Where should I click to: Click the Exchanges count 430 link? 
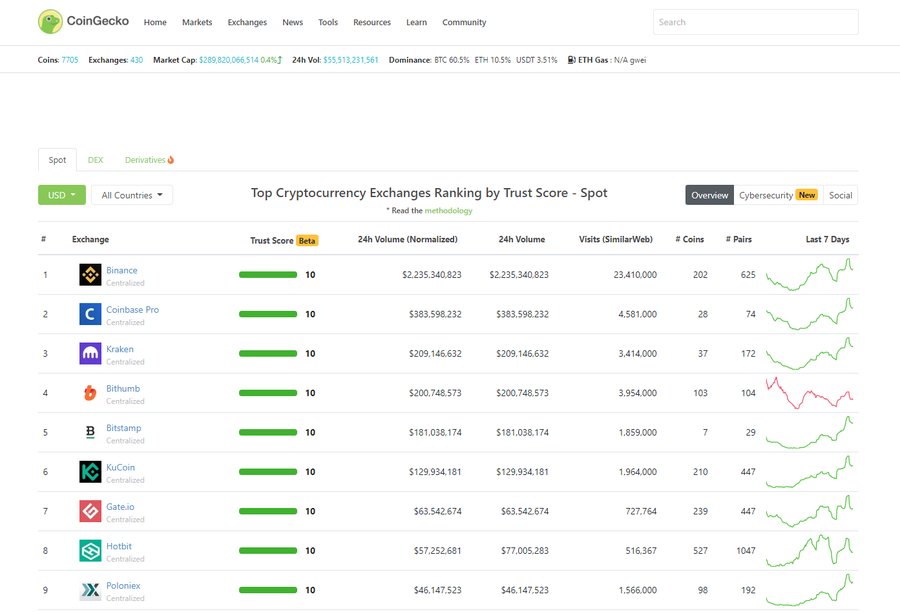[137, 60]
